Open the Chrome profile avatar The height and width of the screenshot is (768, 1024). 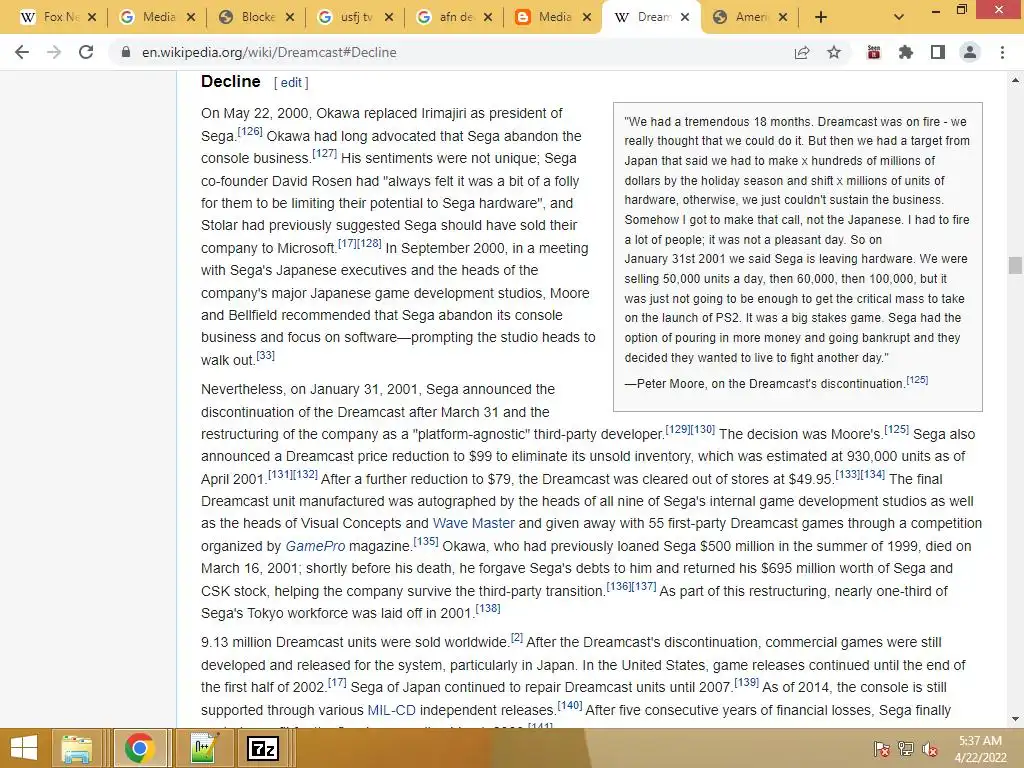tap(970, 52)
